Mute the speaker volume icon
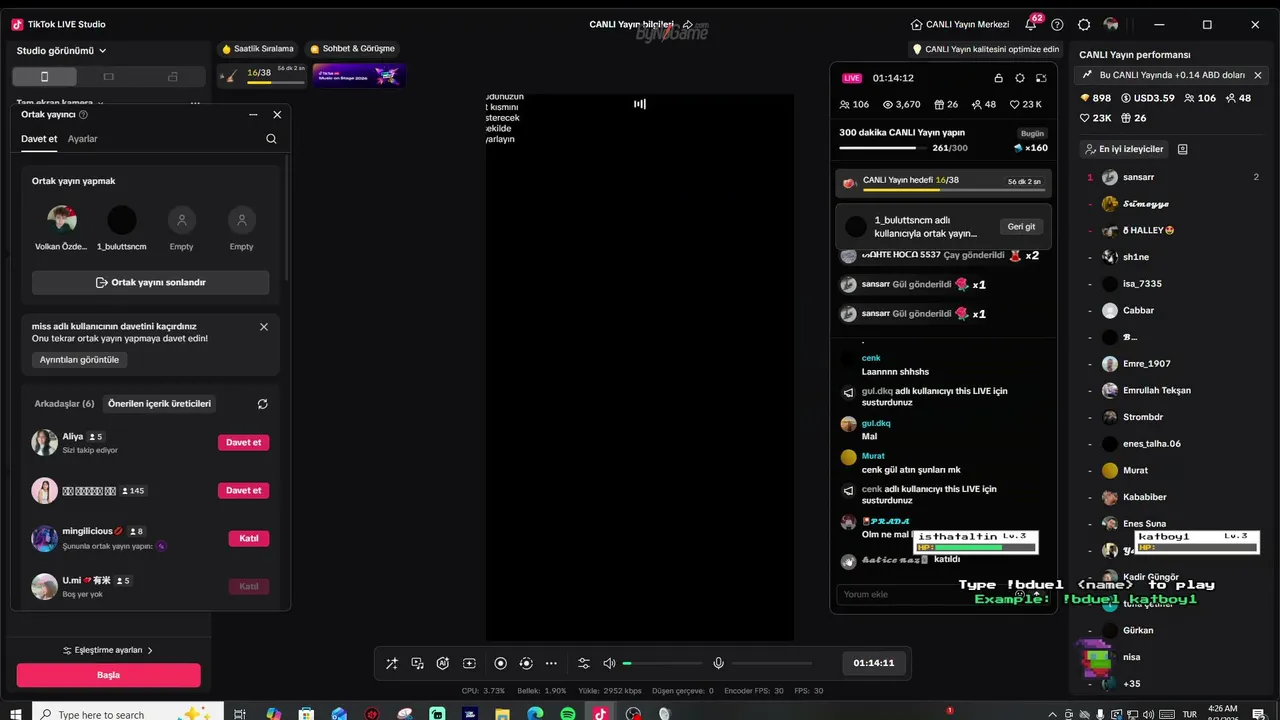Screen dimensions: 1280x720 [x=609, y=663]
